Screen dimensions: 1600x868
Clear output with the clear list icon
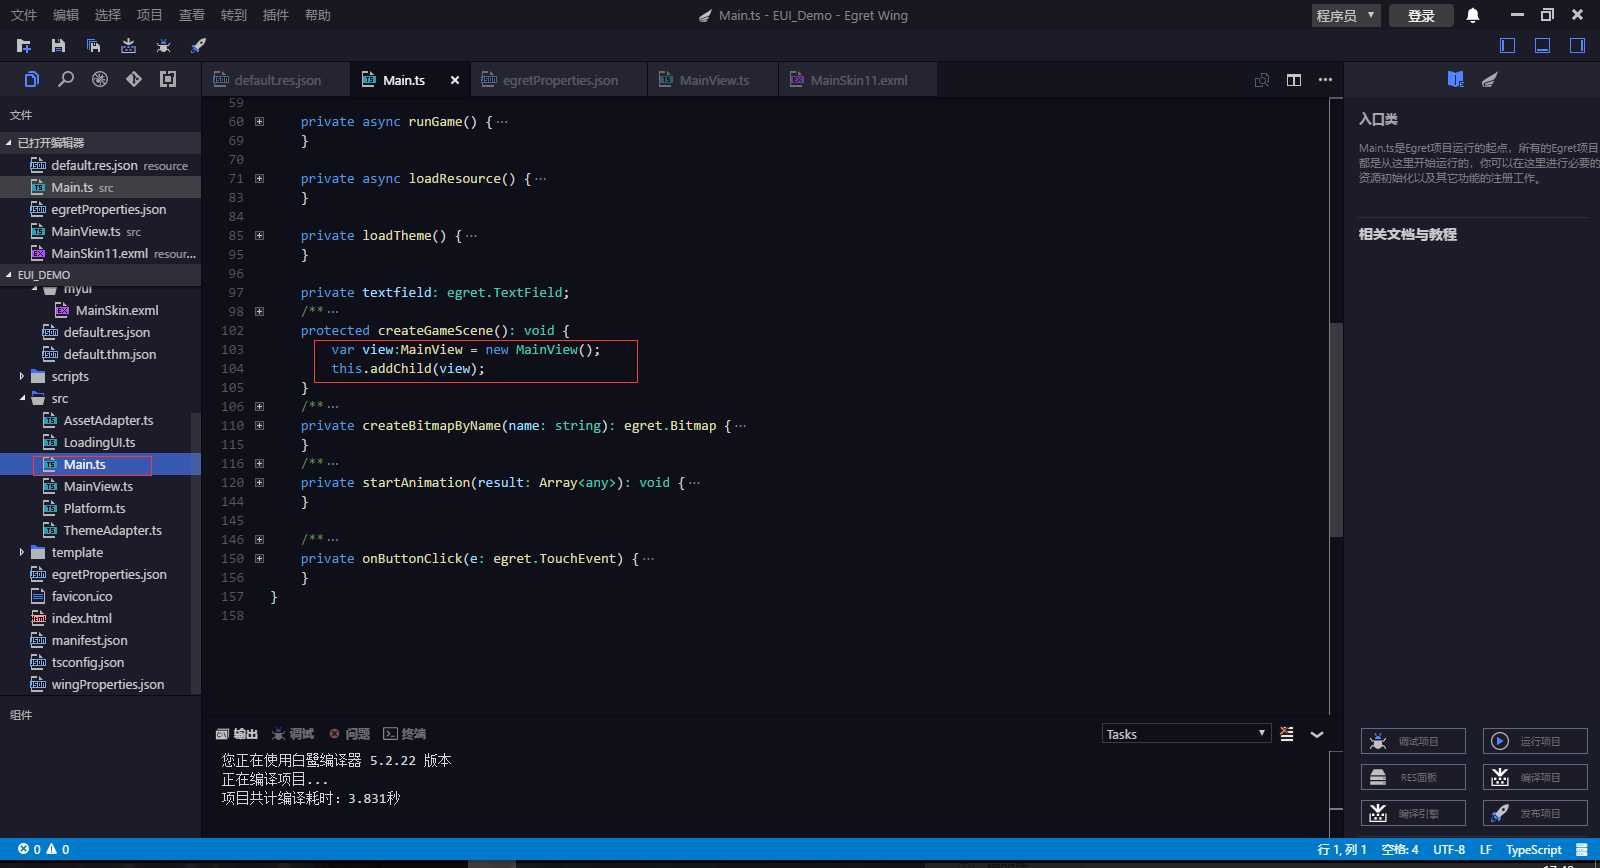click(x=1287, y=734)
